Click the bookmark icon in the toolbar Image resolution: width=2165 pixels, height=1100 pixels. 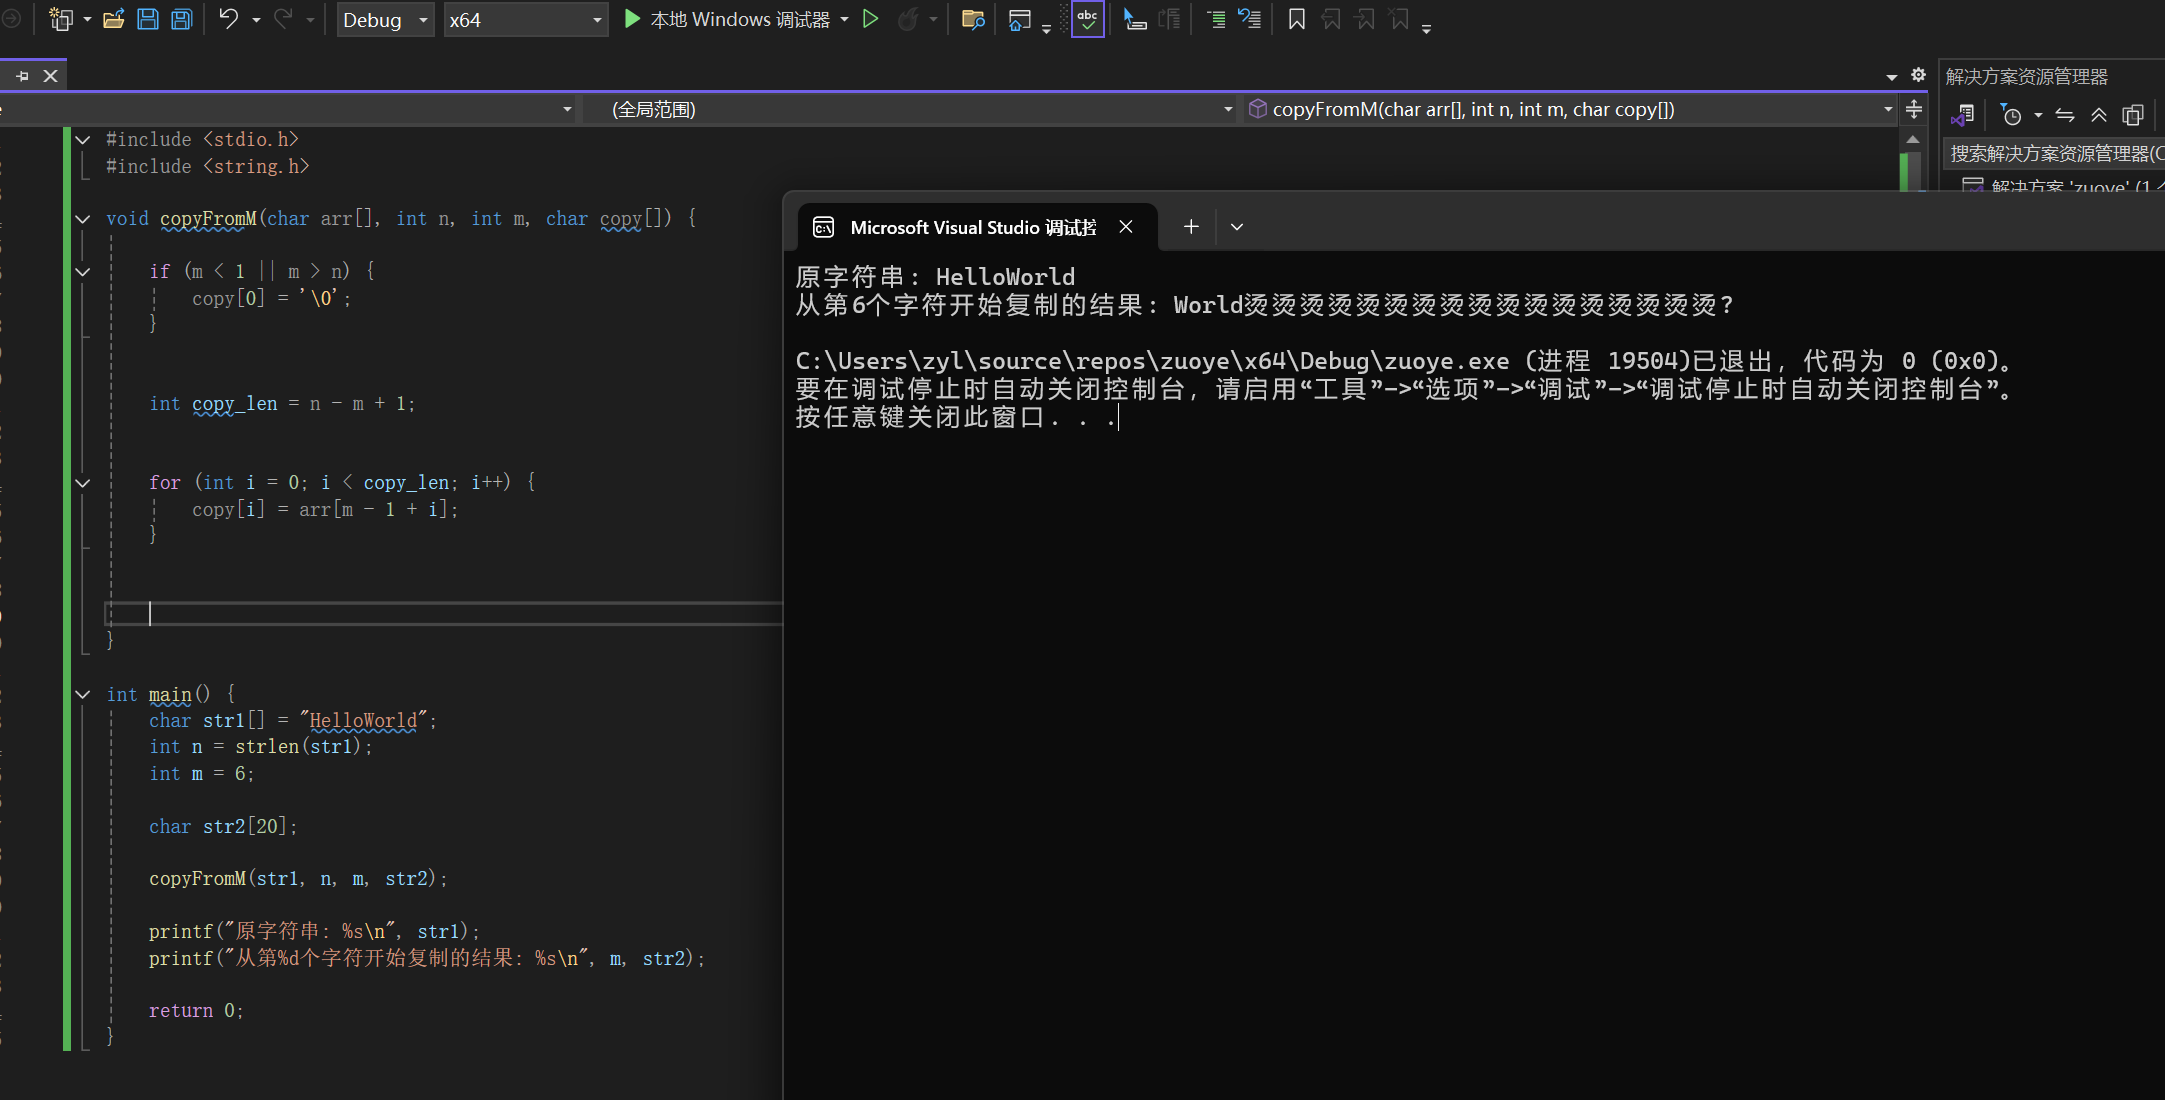[1296, 19]
